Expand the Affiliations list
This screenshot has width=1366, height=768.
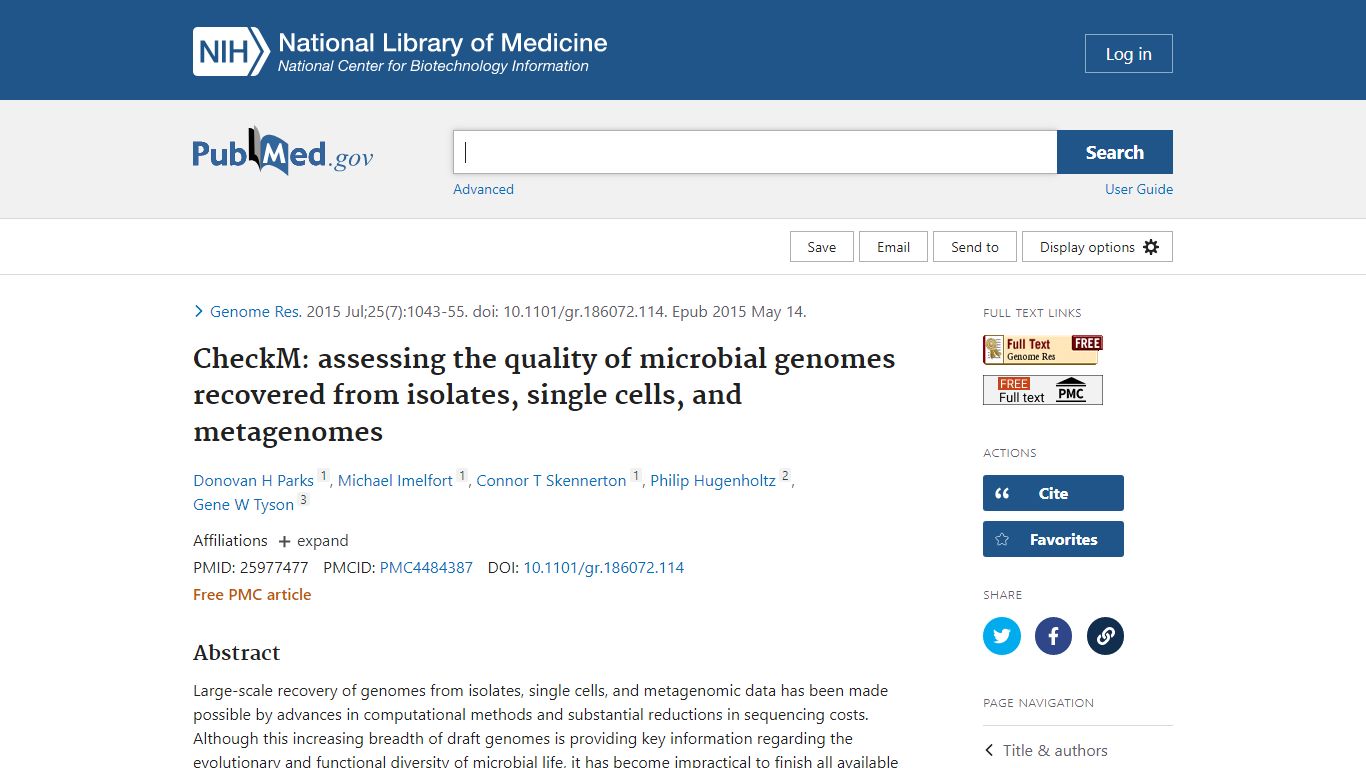tap(314, 541)
